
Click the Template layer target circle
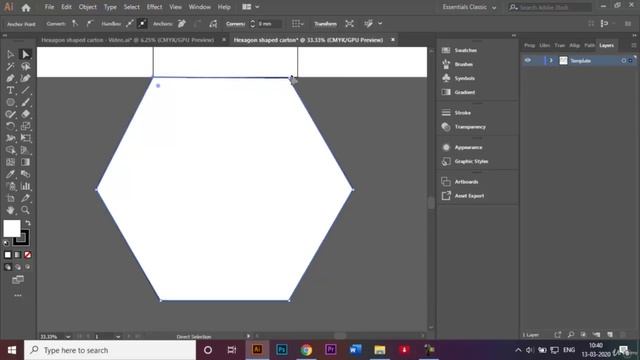pos(623,60)
